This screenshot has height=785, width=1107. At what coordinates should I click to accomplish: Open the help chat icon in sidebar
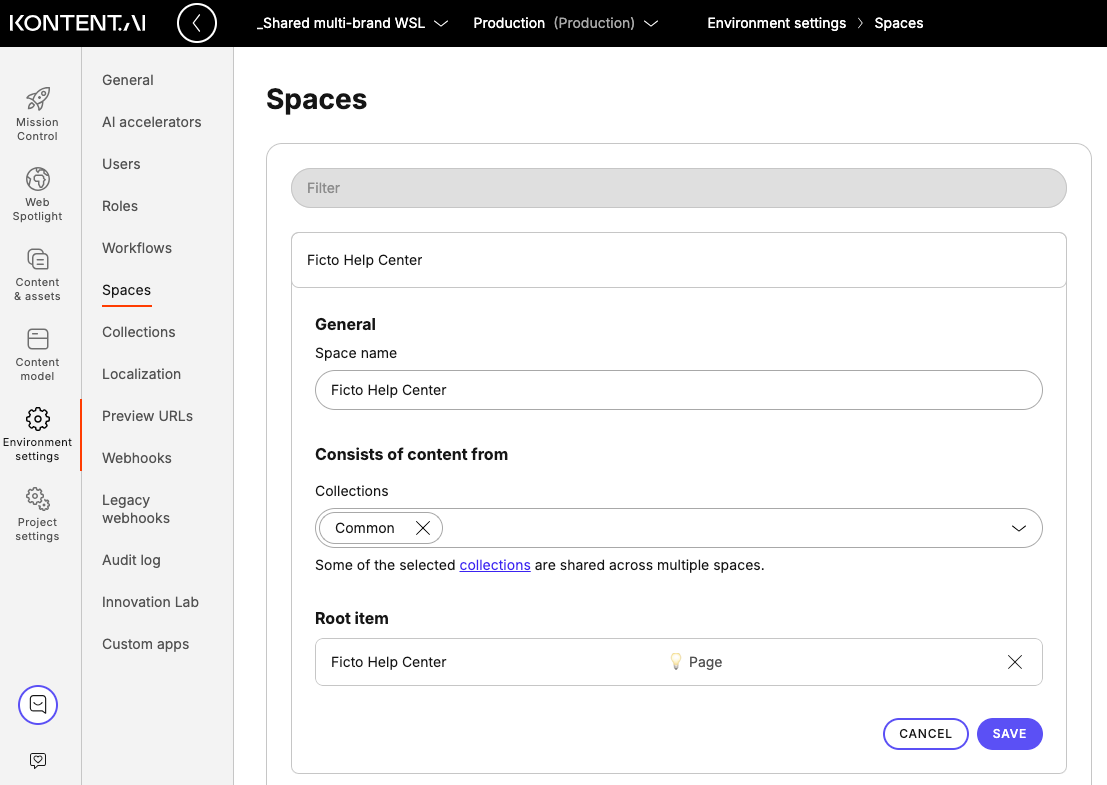point(38,705)
